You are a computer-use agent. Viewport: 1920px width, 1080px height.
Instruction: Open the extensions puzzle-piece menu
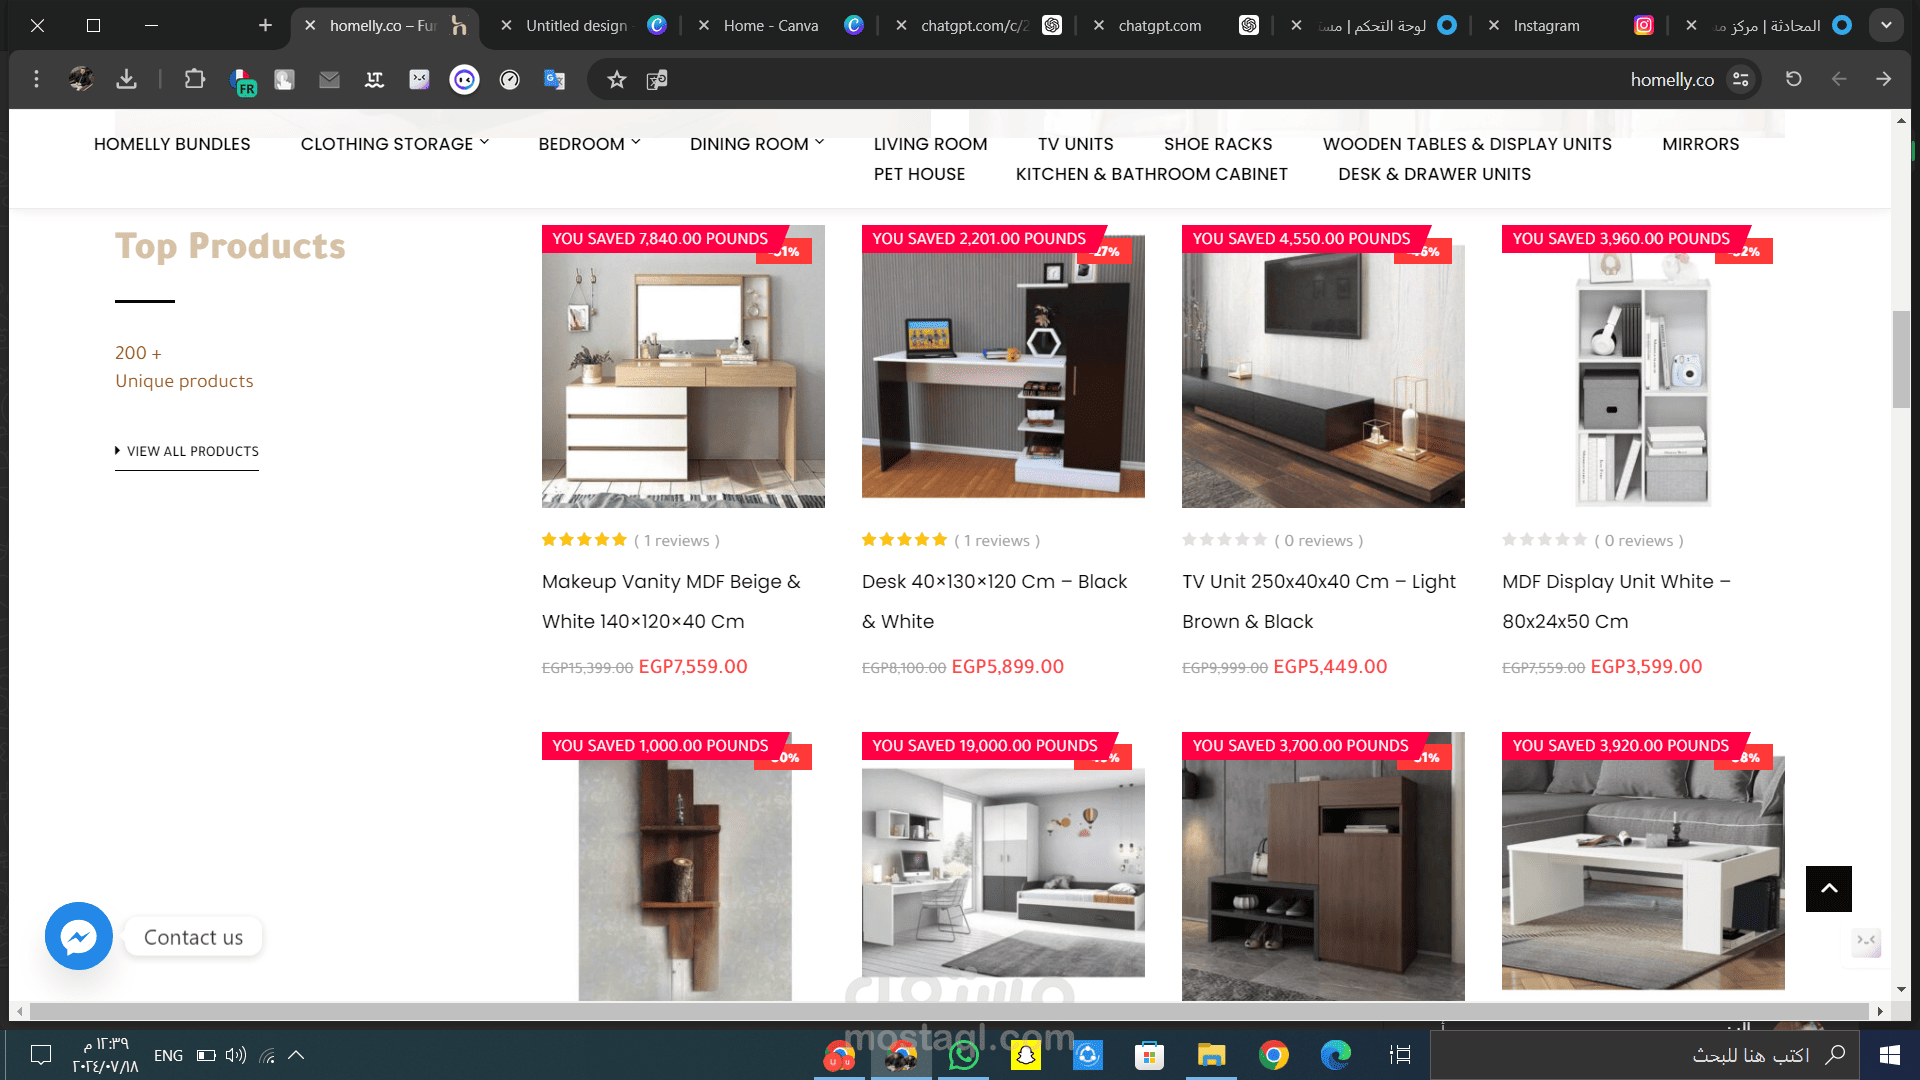tap(195, 79)
